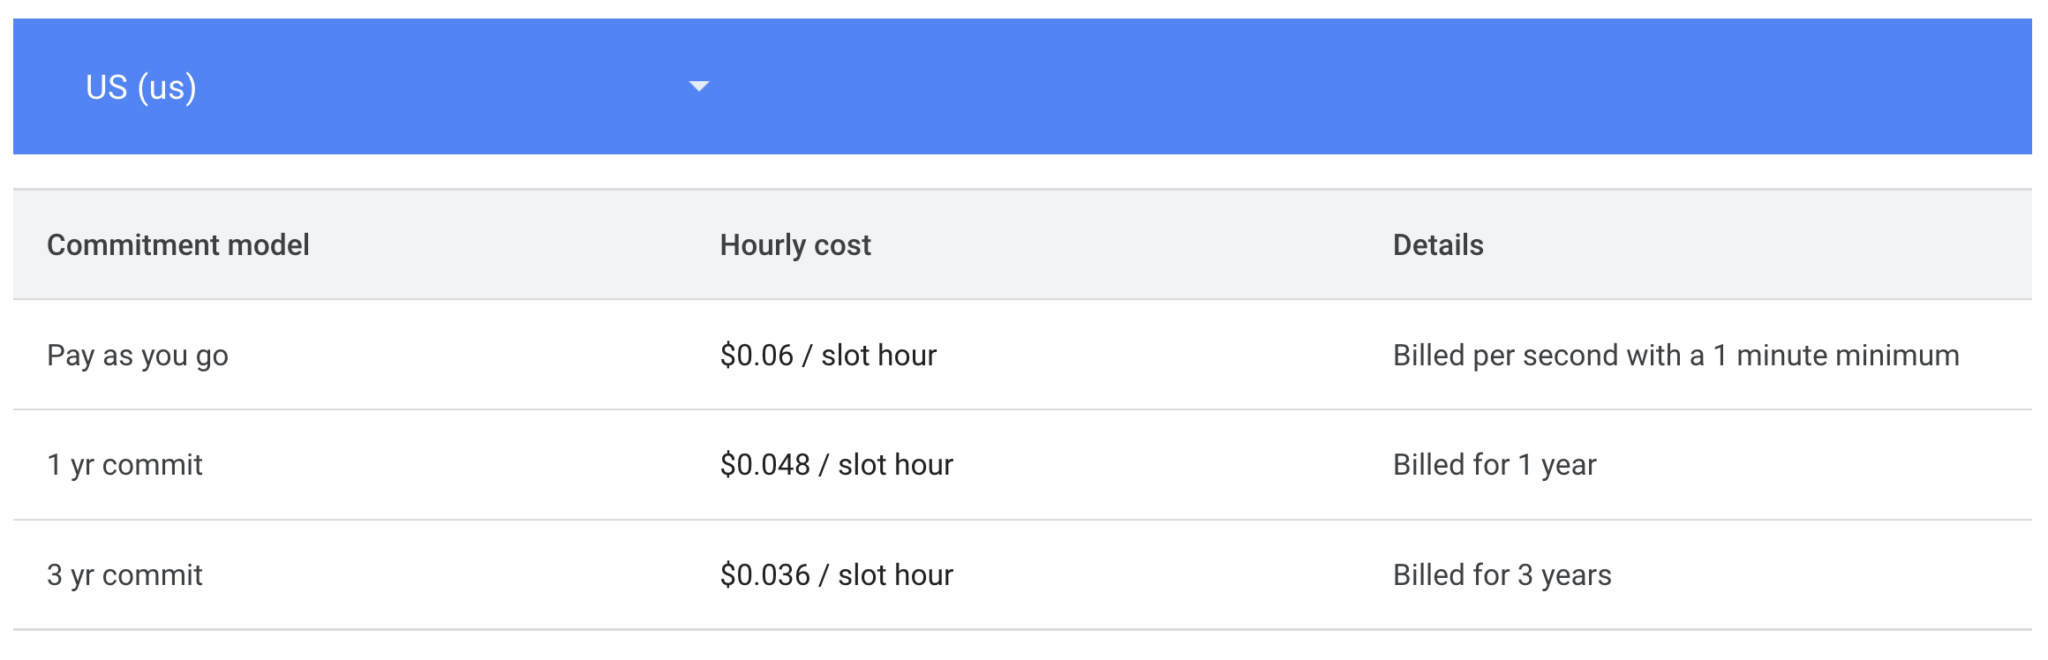Click the $0.048 / slot hour price

836,464
